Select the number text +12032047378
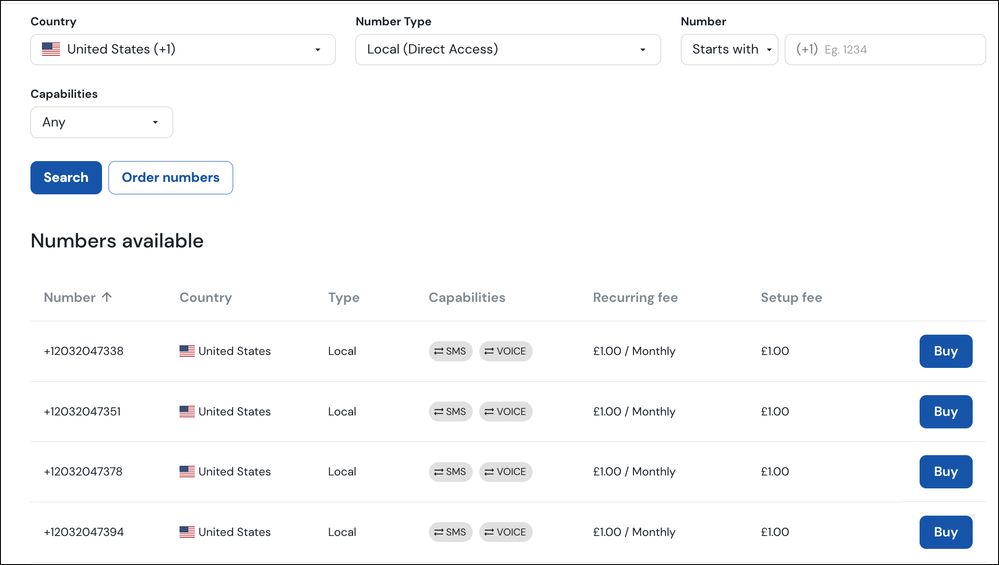Viewport: 999px width, 565px height. 83,471
